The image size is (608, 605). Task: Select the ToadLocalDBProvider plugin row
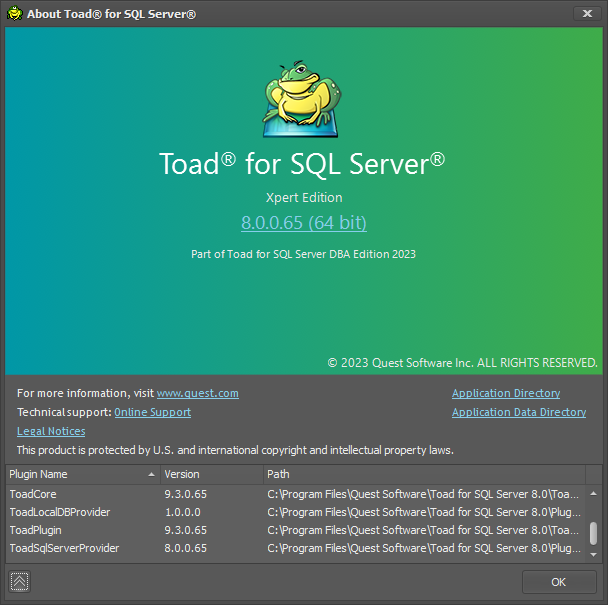coord(295,512)
